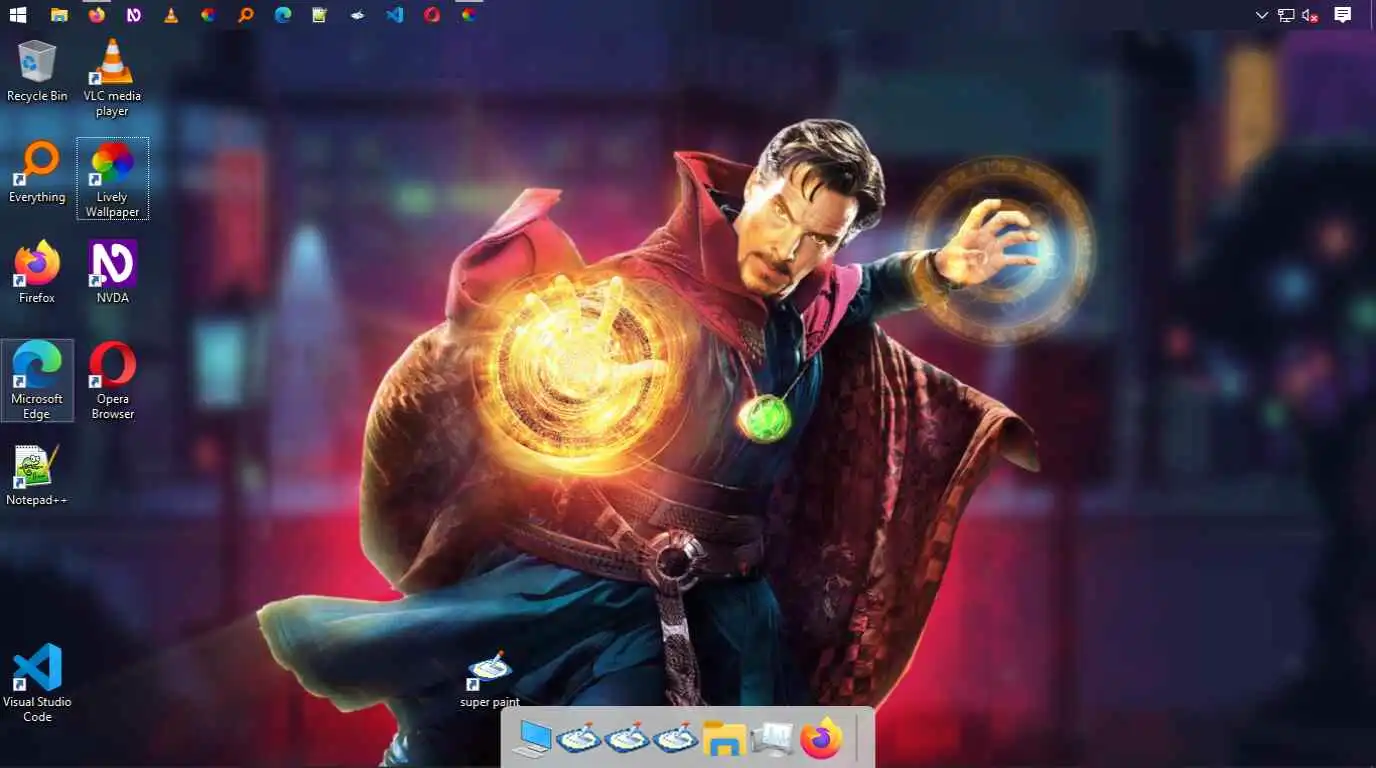The height and width of the screenshot is (768, 1376).
Task: Click the Opera icon on the top taskbar
Action: coord(432,15)
